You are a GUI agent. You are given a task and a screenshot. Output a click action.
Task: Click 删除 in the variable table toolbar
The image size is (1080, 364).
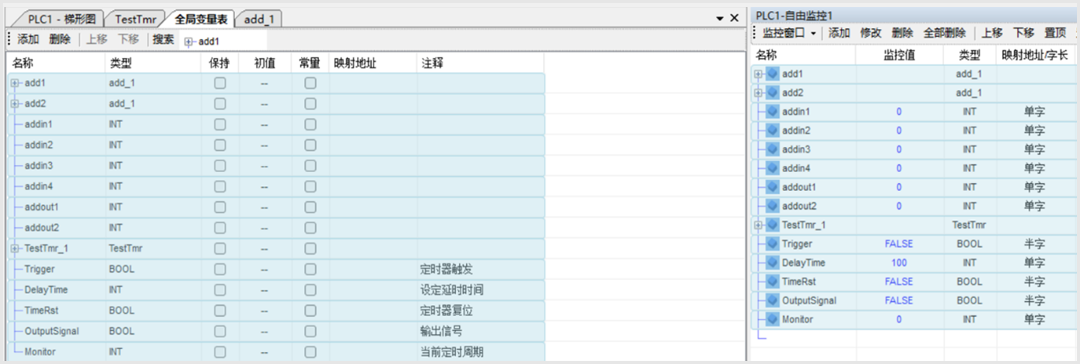point(60,40)
